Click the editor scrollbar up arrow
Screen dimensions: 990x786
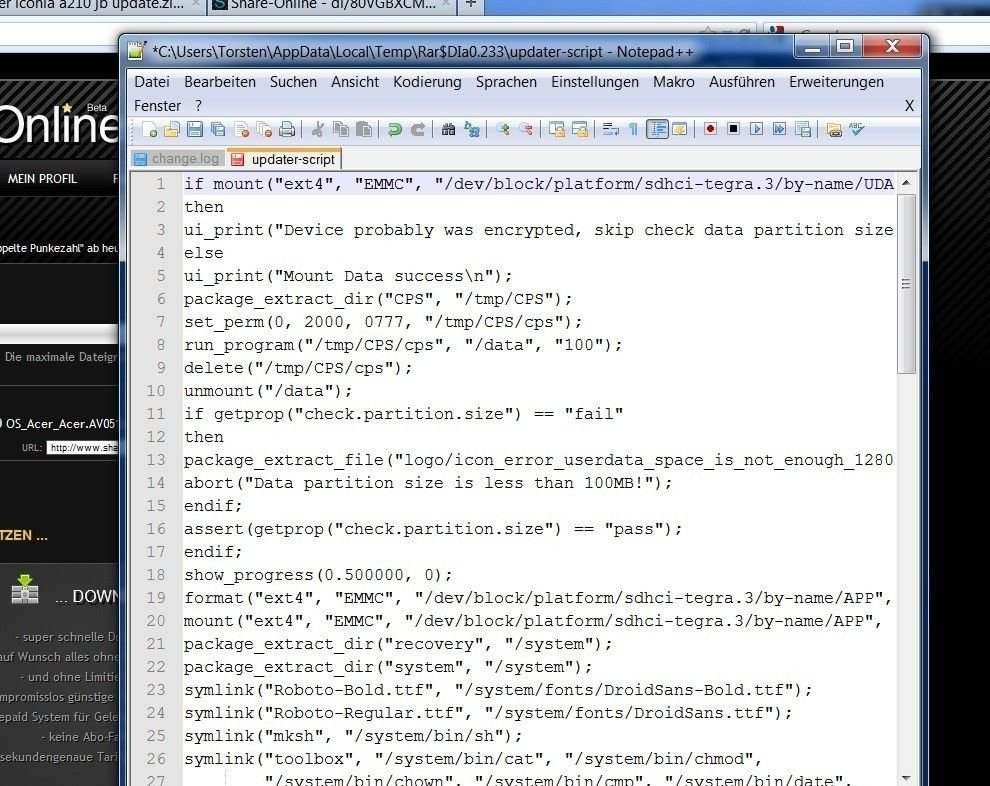click(x=906, y=183)
